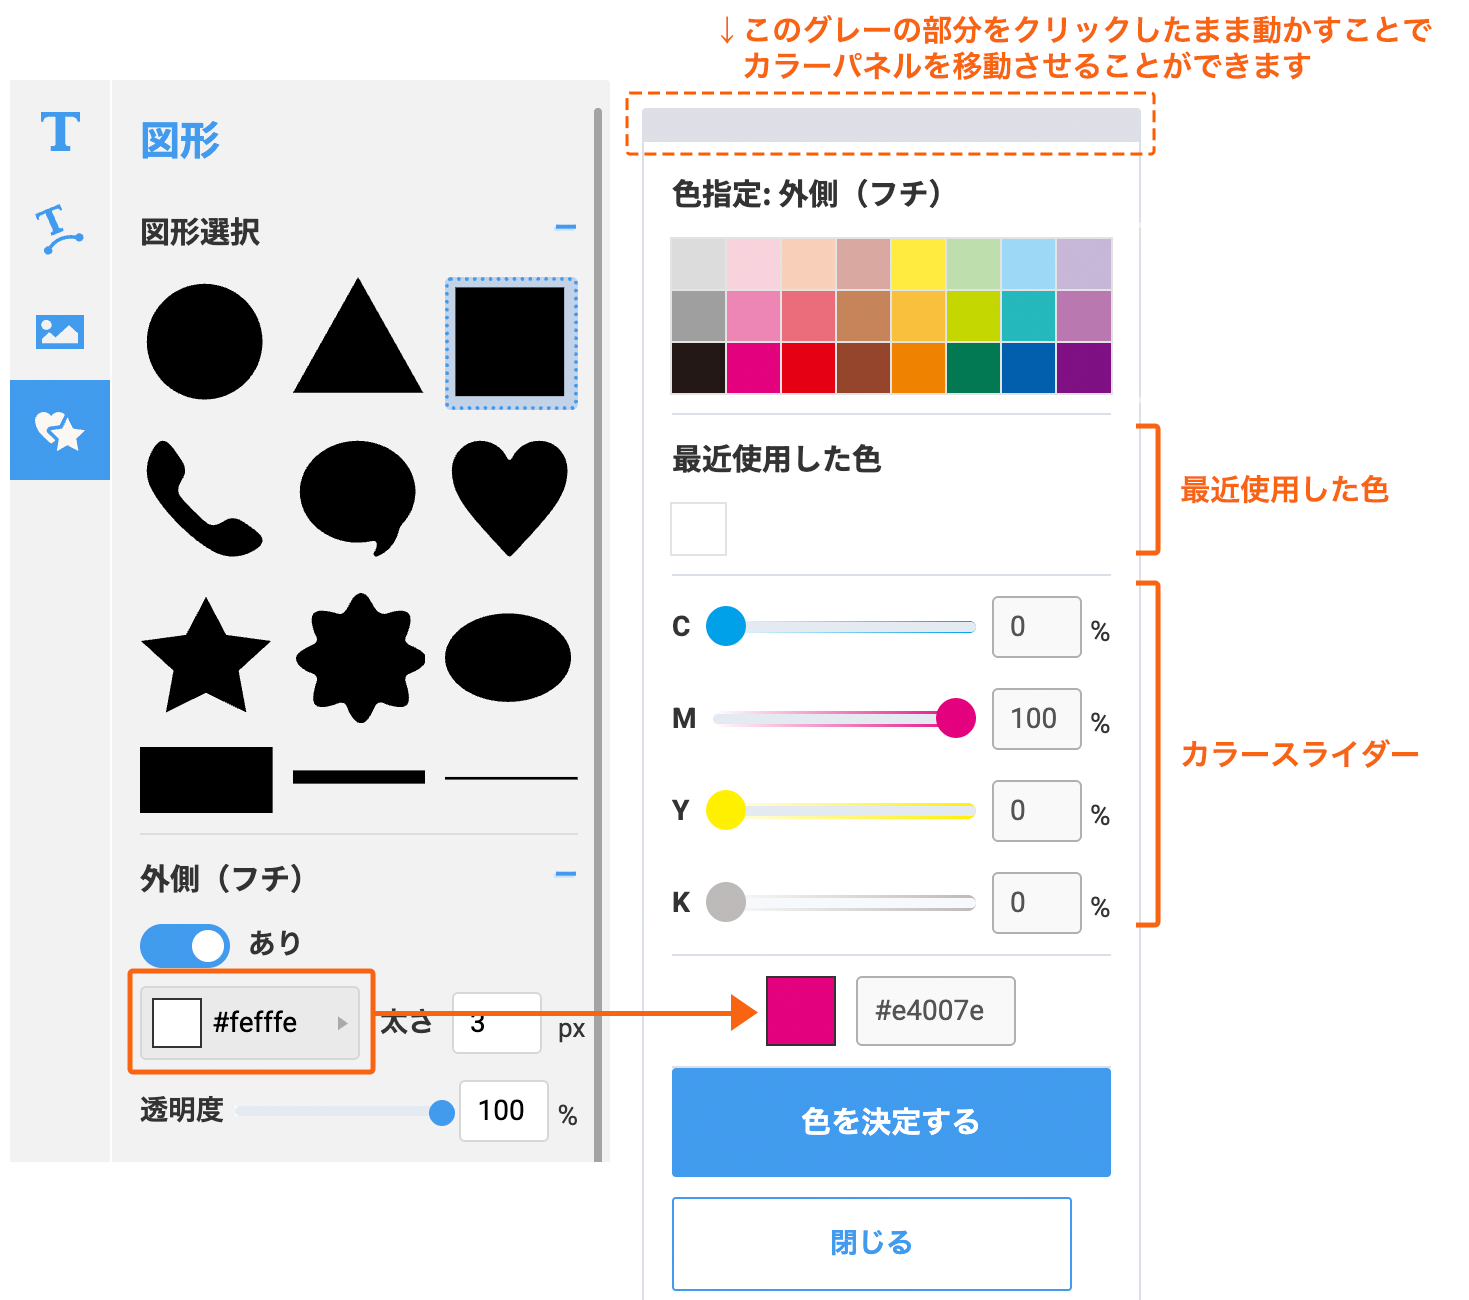Click the 色を決定する button

(891, 1122)
